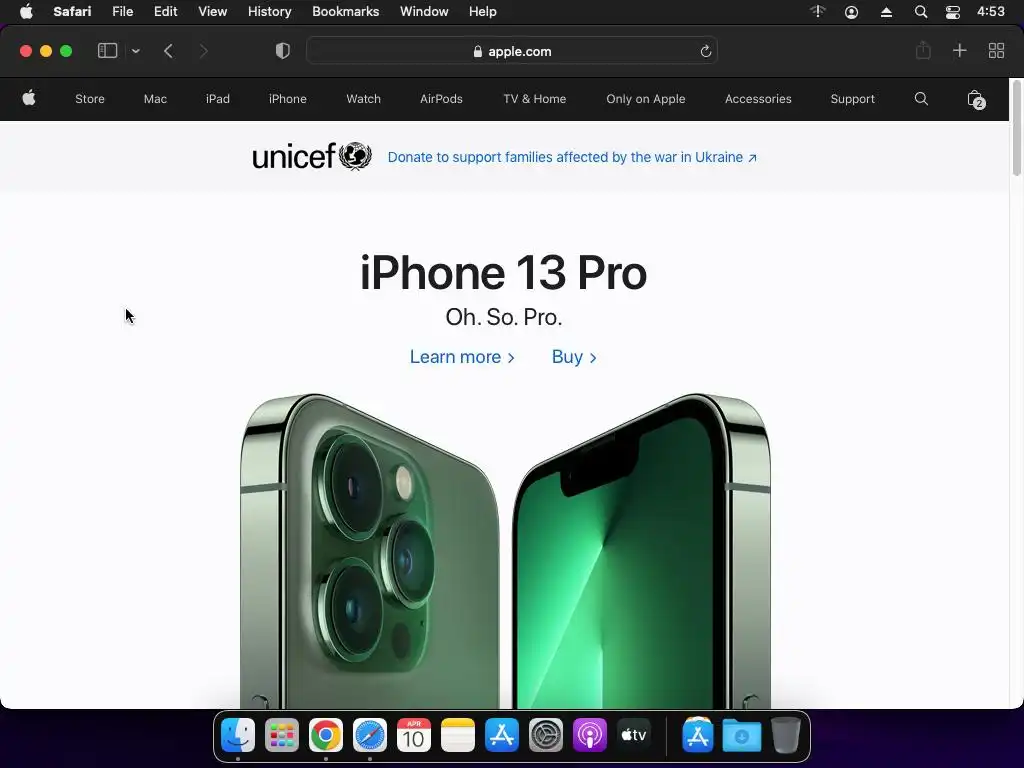Show the tab overview grid icon
The image size is (1024, 768).
[x=996, y=50]
